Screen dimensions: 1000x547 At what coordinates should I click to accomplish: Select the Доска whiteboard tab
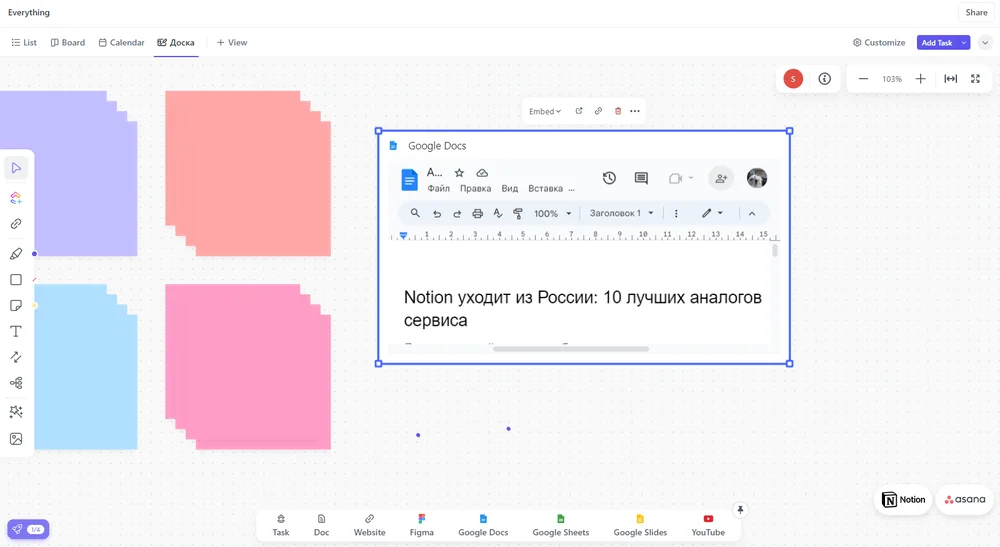pos(176,43)
